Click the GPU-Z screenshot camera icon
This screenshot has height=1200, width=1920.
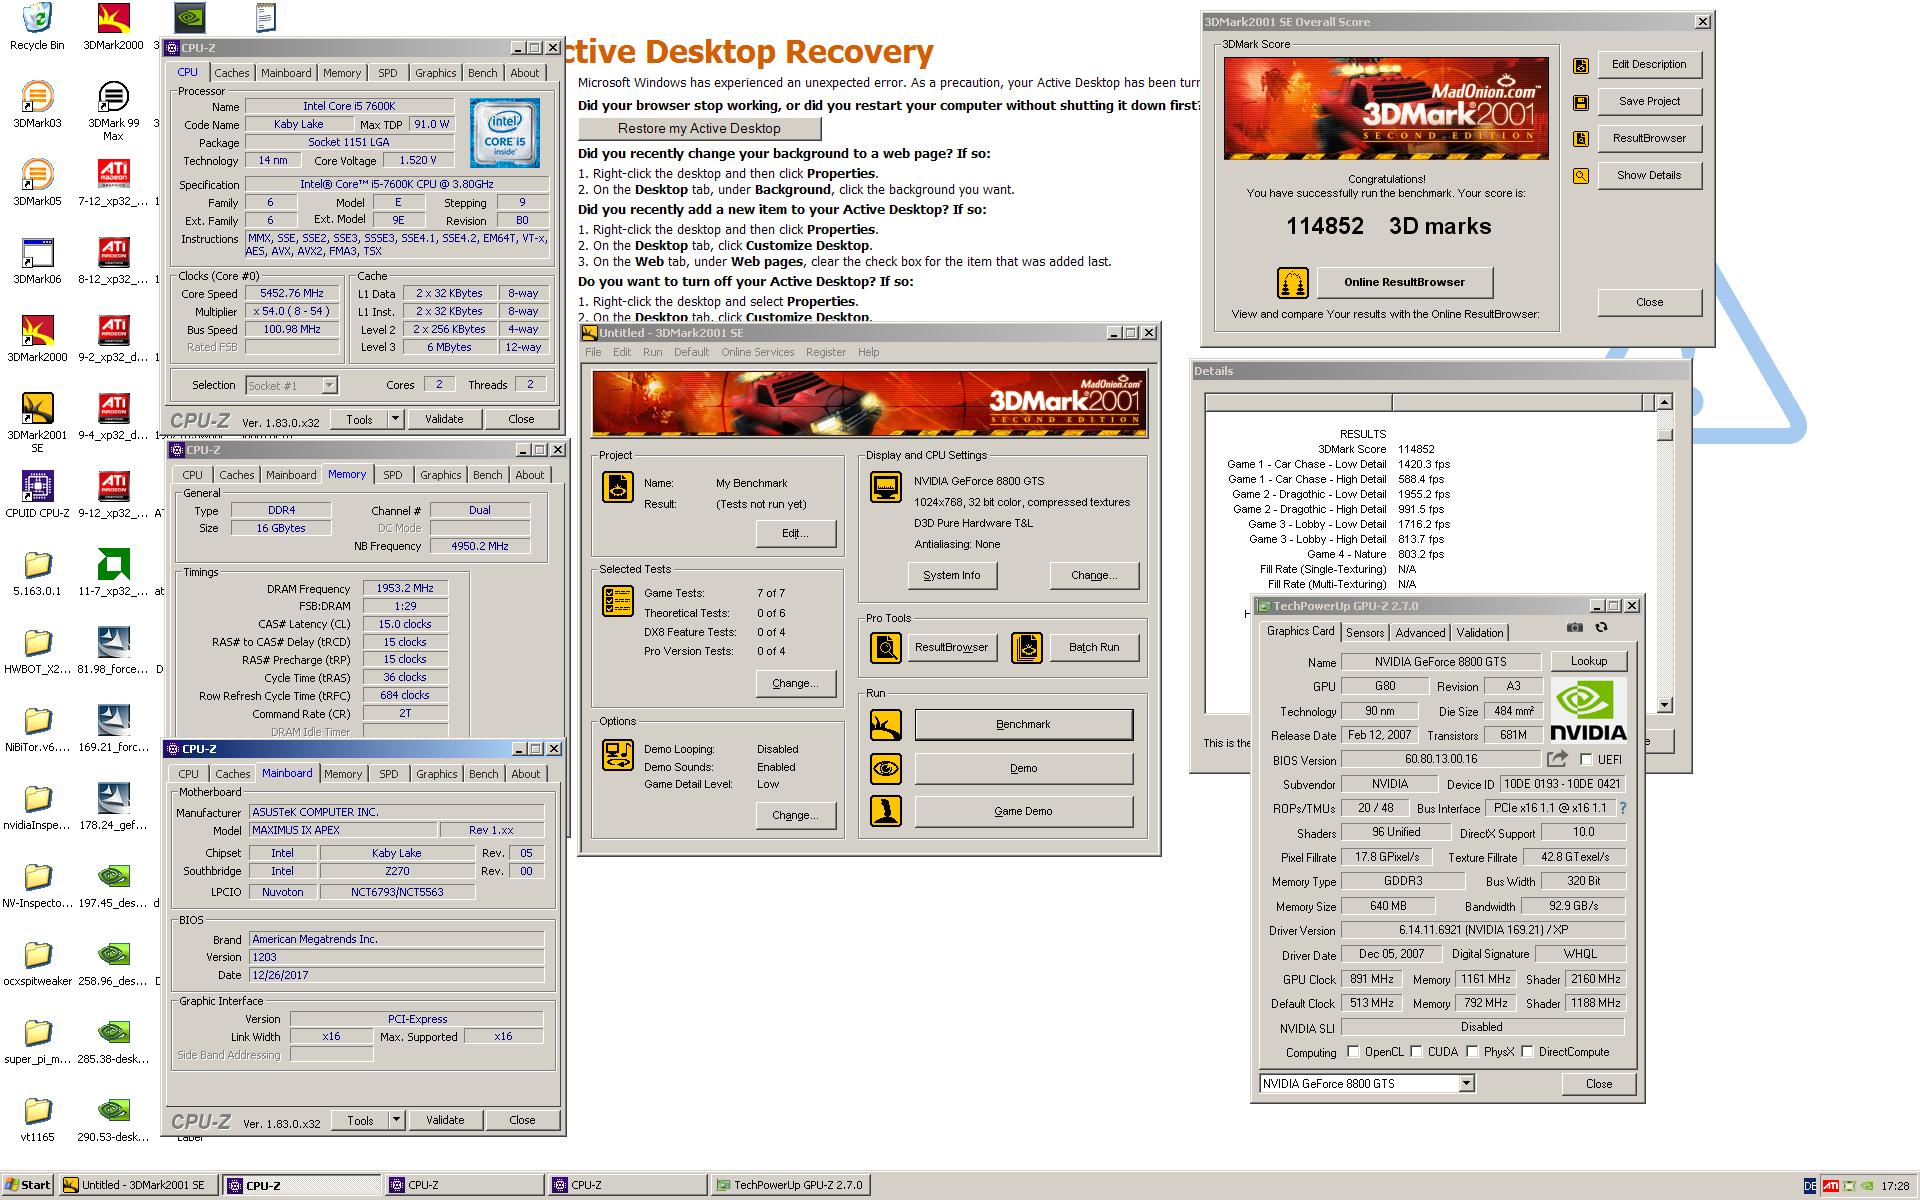coord(1575,628)
